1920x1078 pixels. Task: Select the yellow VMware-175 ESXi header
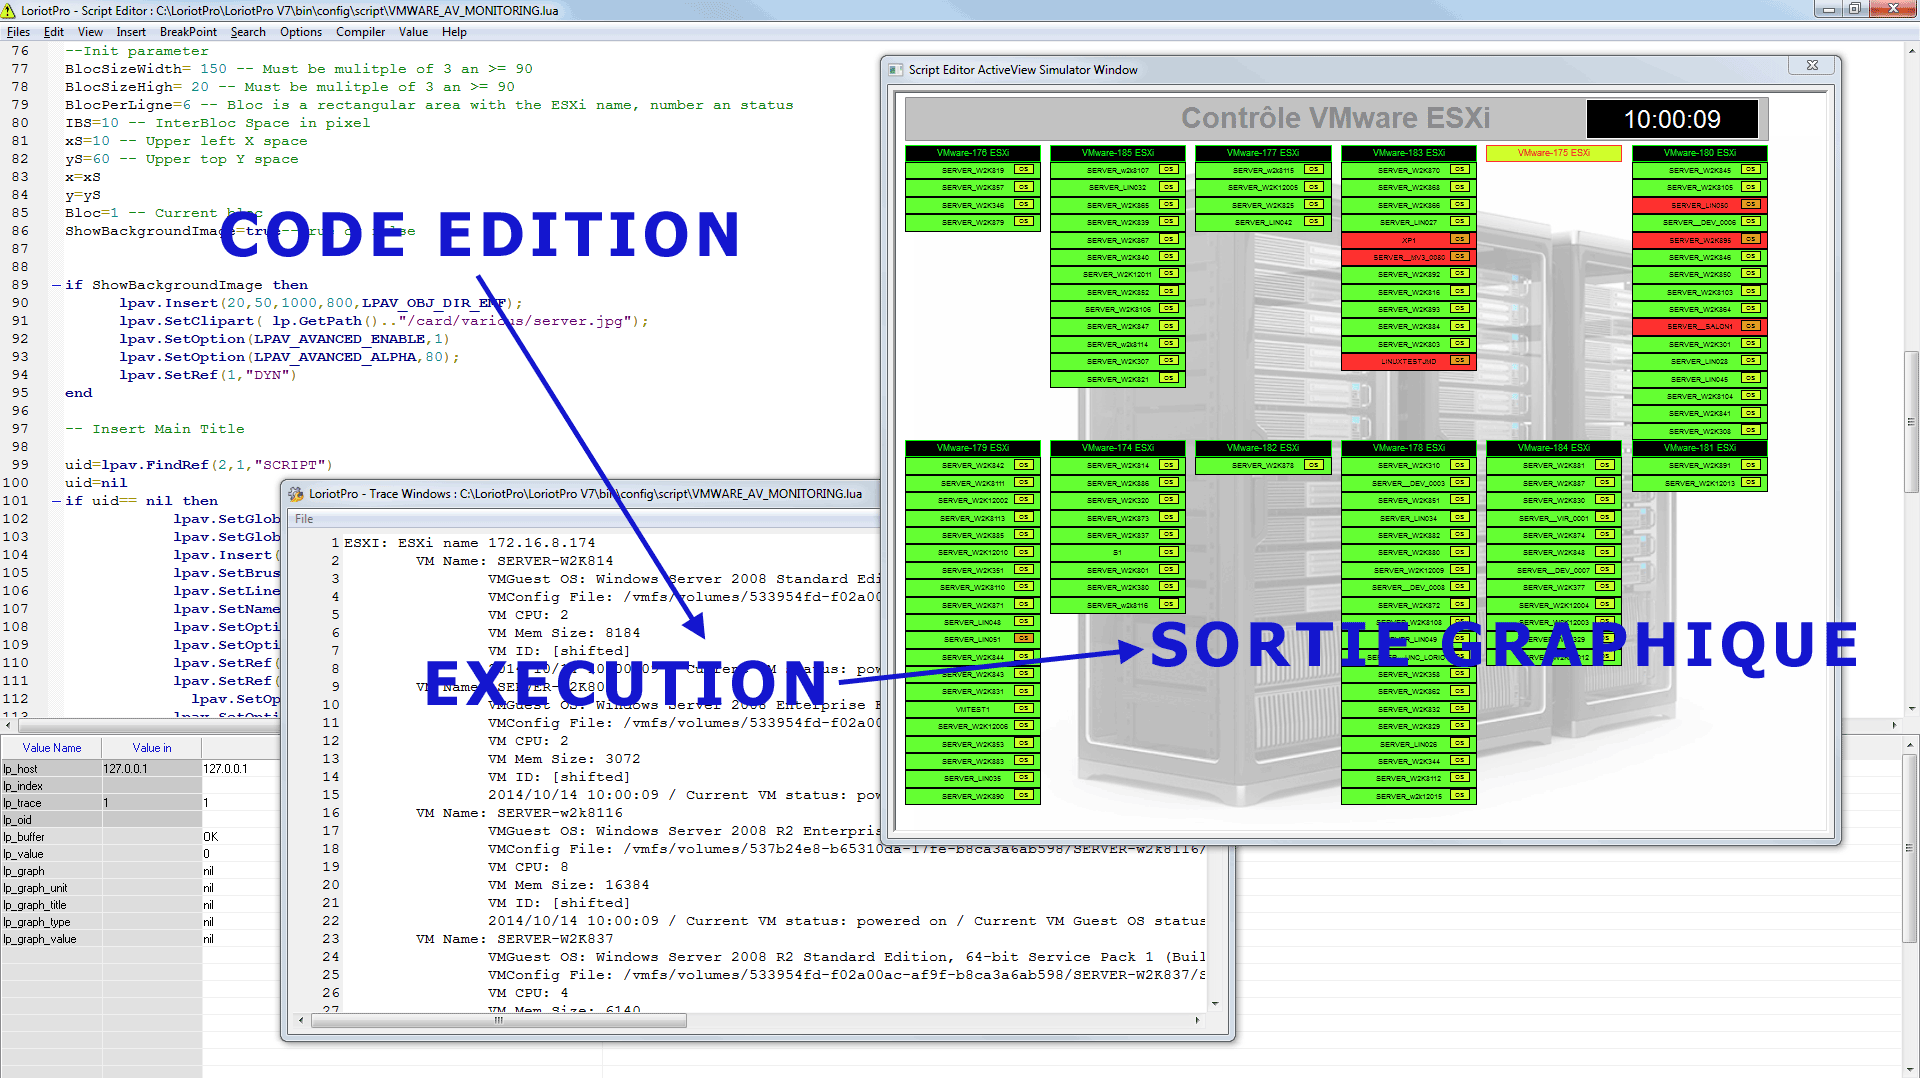click(1553, 153)
